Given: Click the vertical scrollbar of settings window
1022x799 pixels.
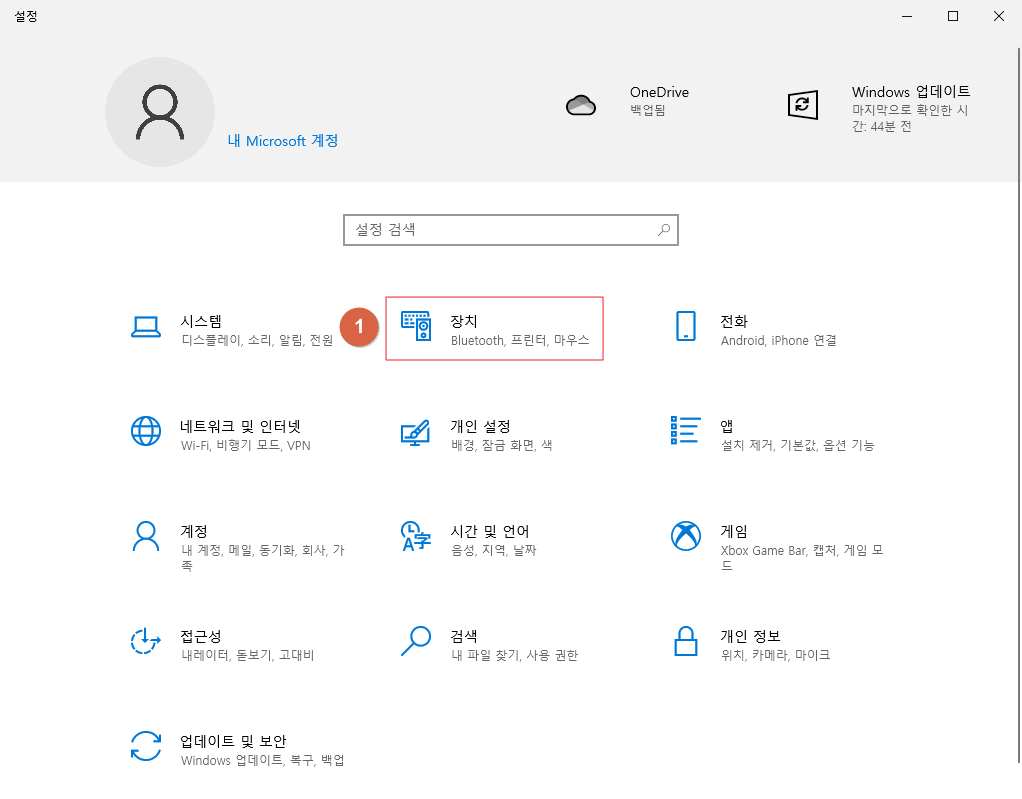Looking at the screenshot, I should point(1019,404).
